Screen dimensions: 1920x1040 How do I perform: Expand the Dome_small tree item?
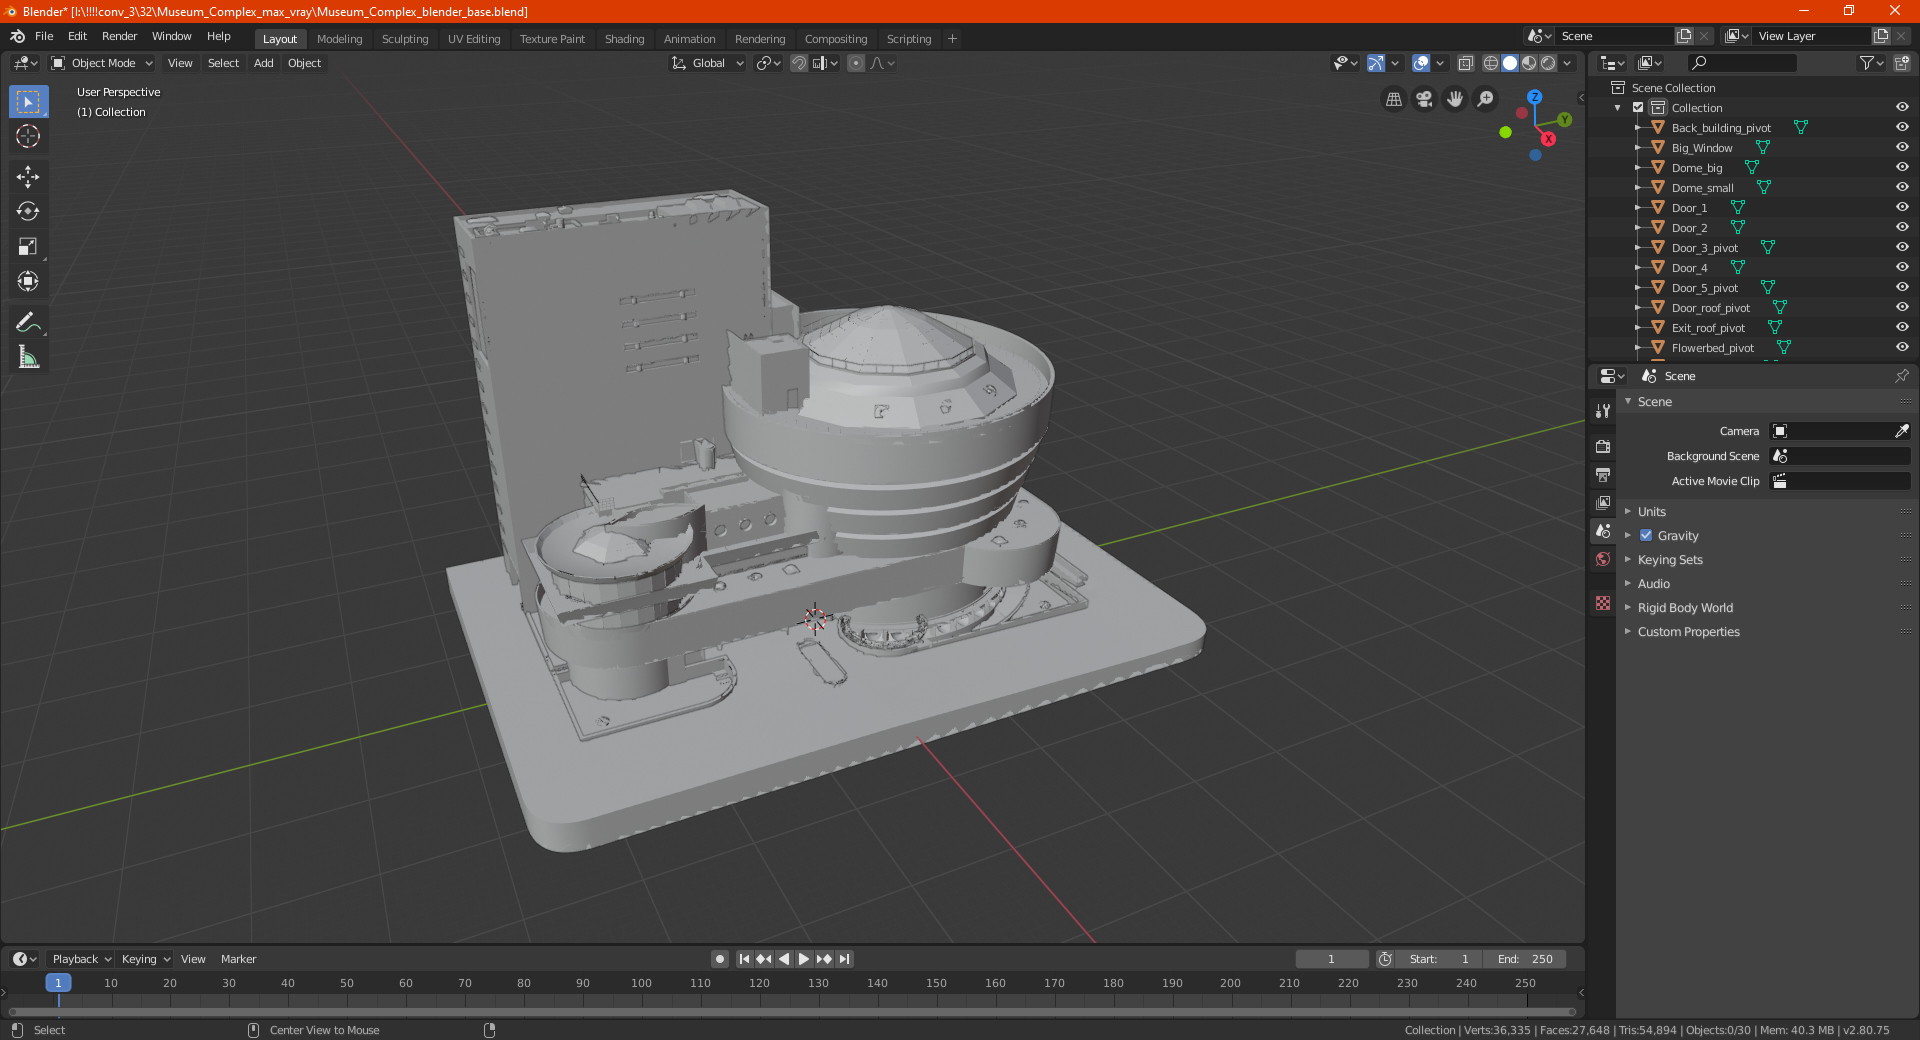coord(1638,188)
